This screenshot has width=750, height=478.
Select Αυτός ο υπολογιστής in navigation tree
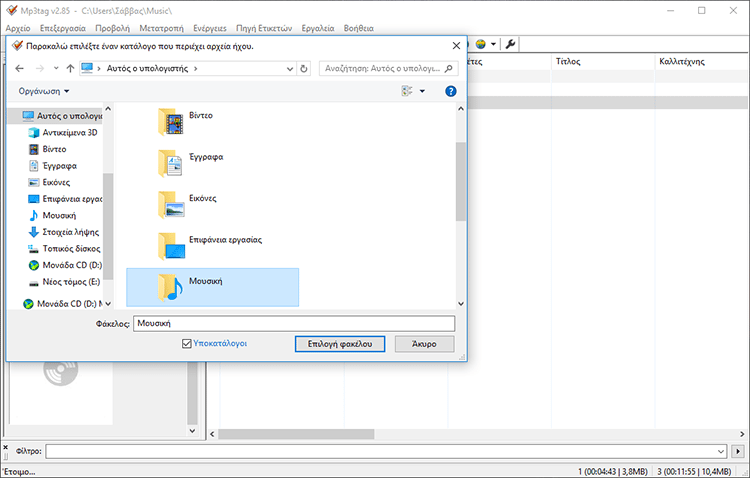point(62,116)
